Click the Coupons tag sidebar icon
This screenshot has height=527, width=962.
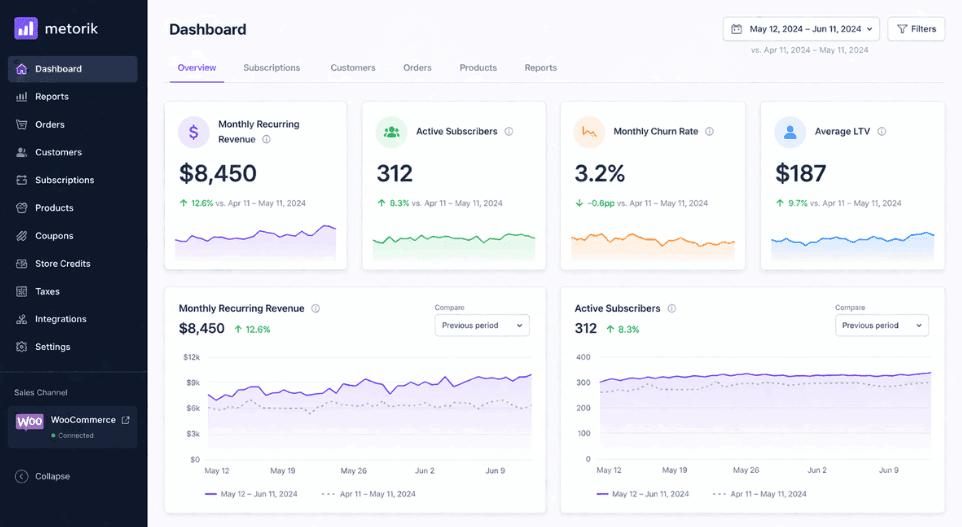click(21, 236)
